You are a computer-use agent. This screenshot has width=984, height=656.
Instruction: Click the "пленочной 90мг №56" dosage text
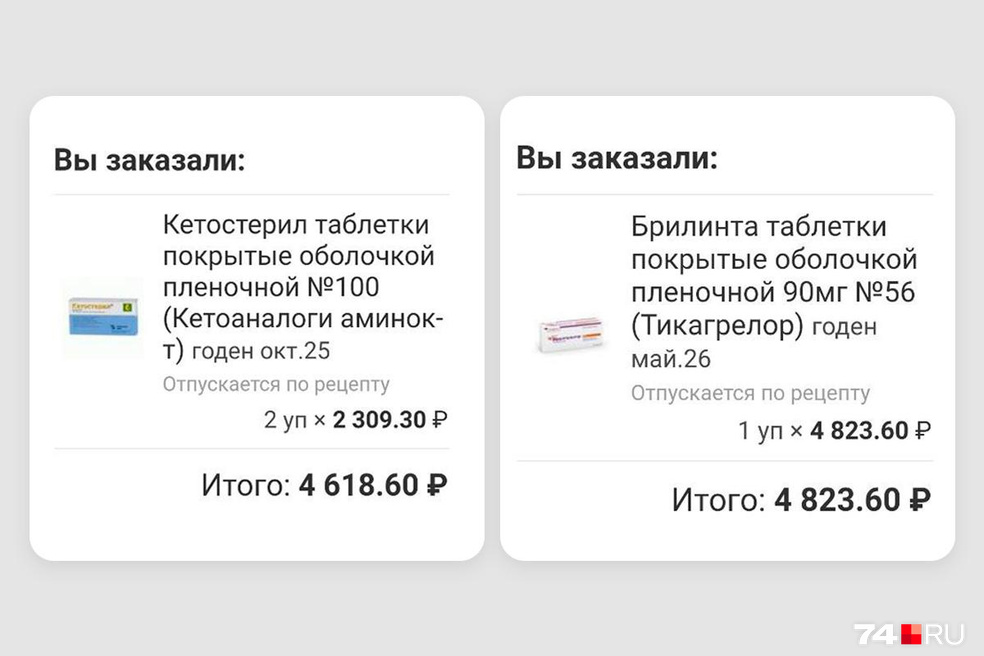pos(773,293)
